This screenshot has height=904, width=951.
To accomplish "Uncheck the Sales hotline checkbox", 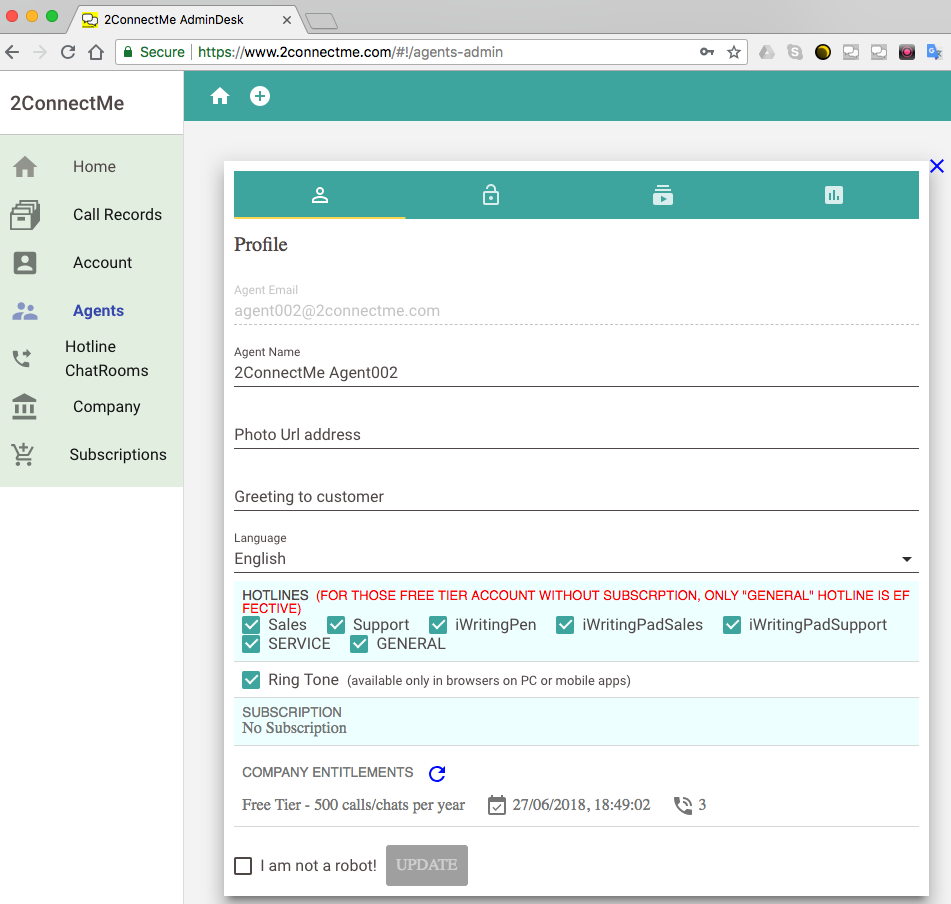I will coord(252,625).
